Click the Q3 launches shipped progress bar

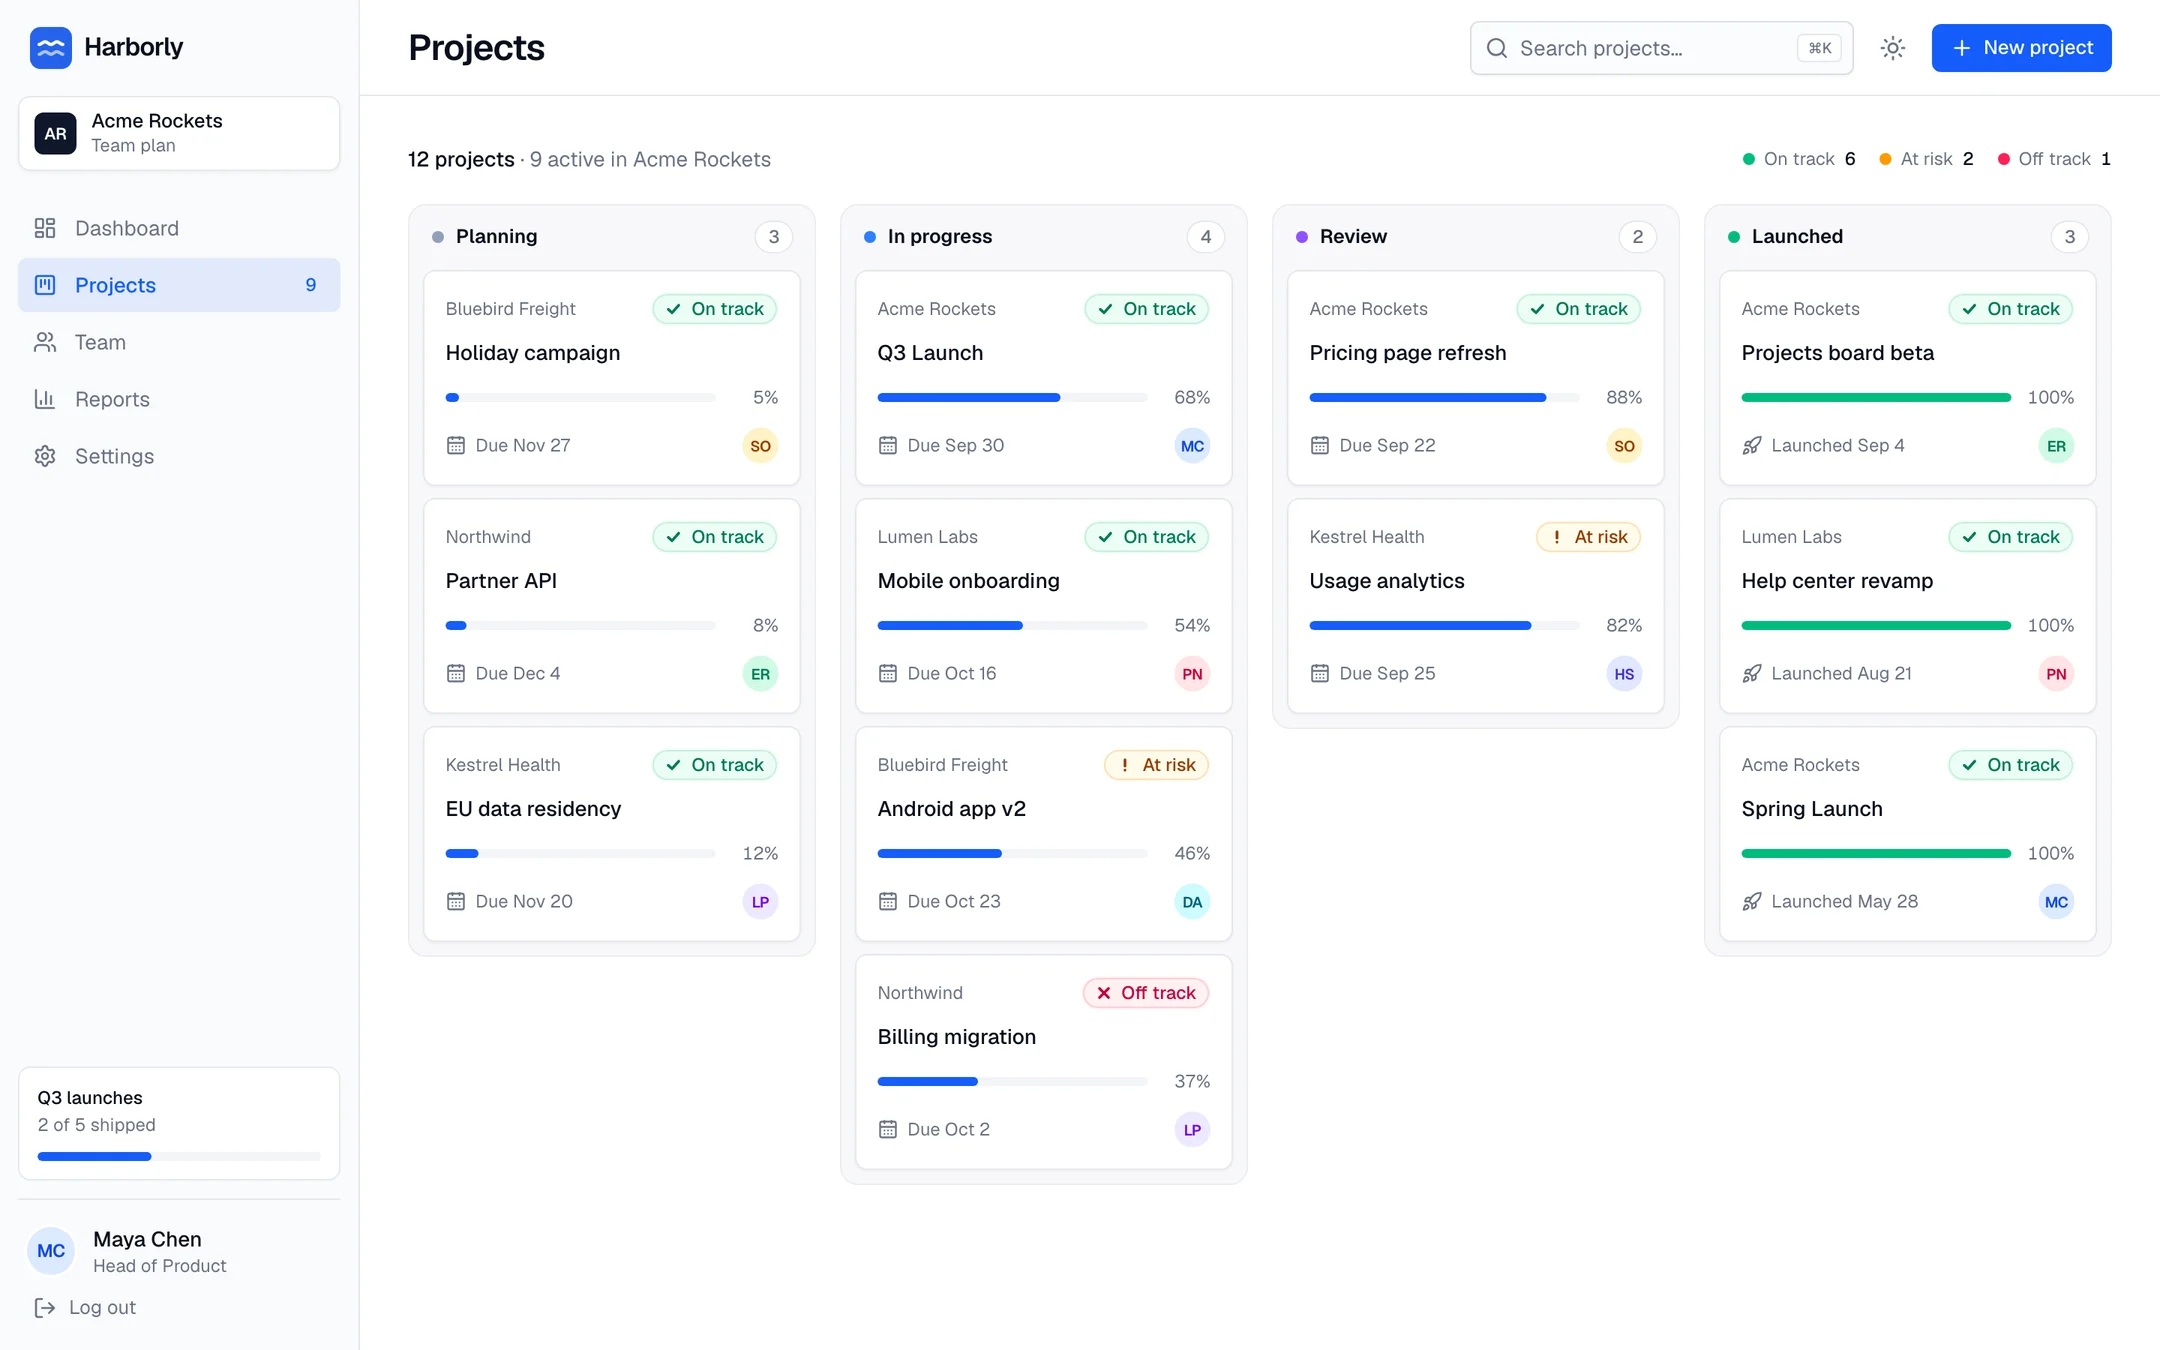(179, 1156)
